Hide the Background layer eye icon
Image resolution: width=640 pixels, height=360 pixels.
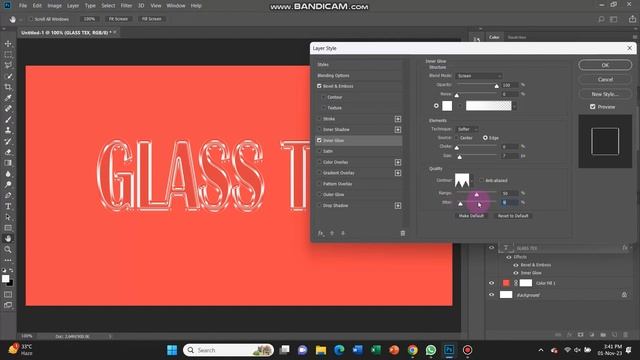point(491,295)
